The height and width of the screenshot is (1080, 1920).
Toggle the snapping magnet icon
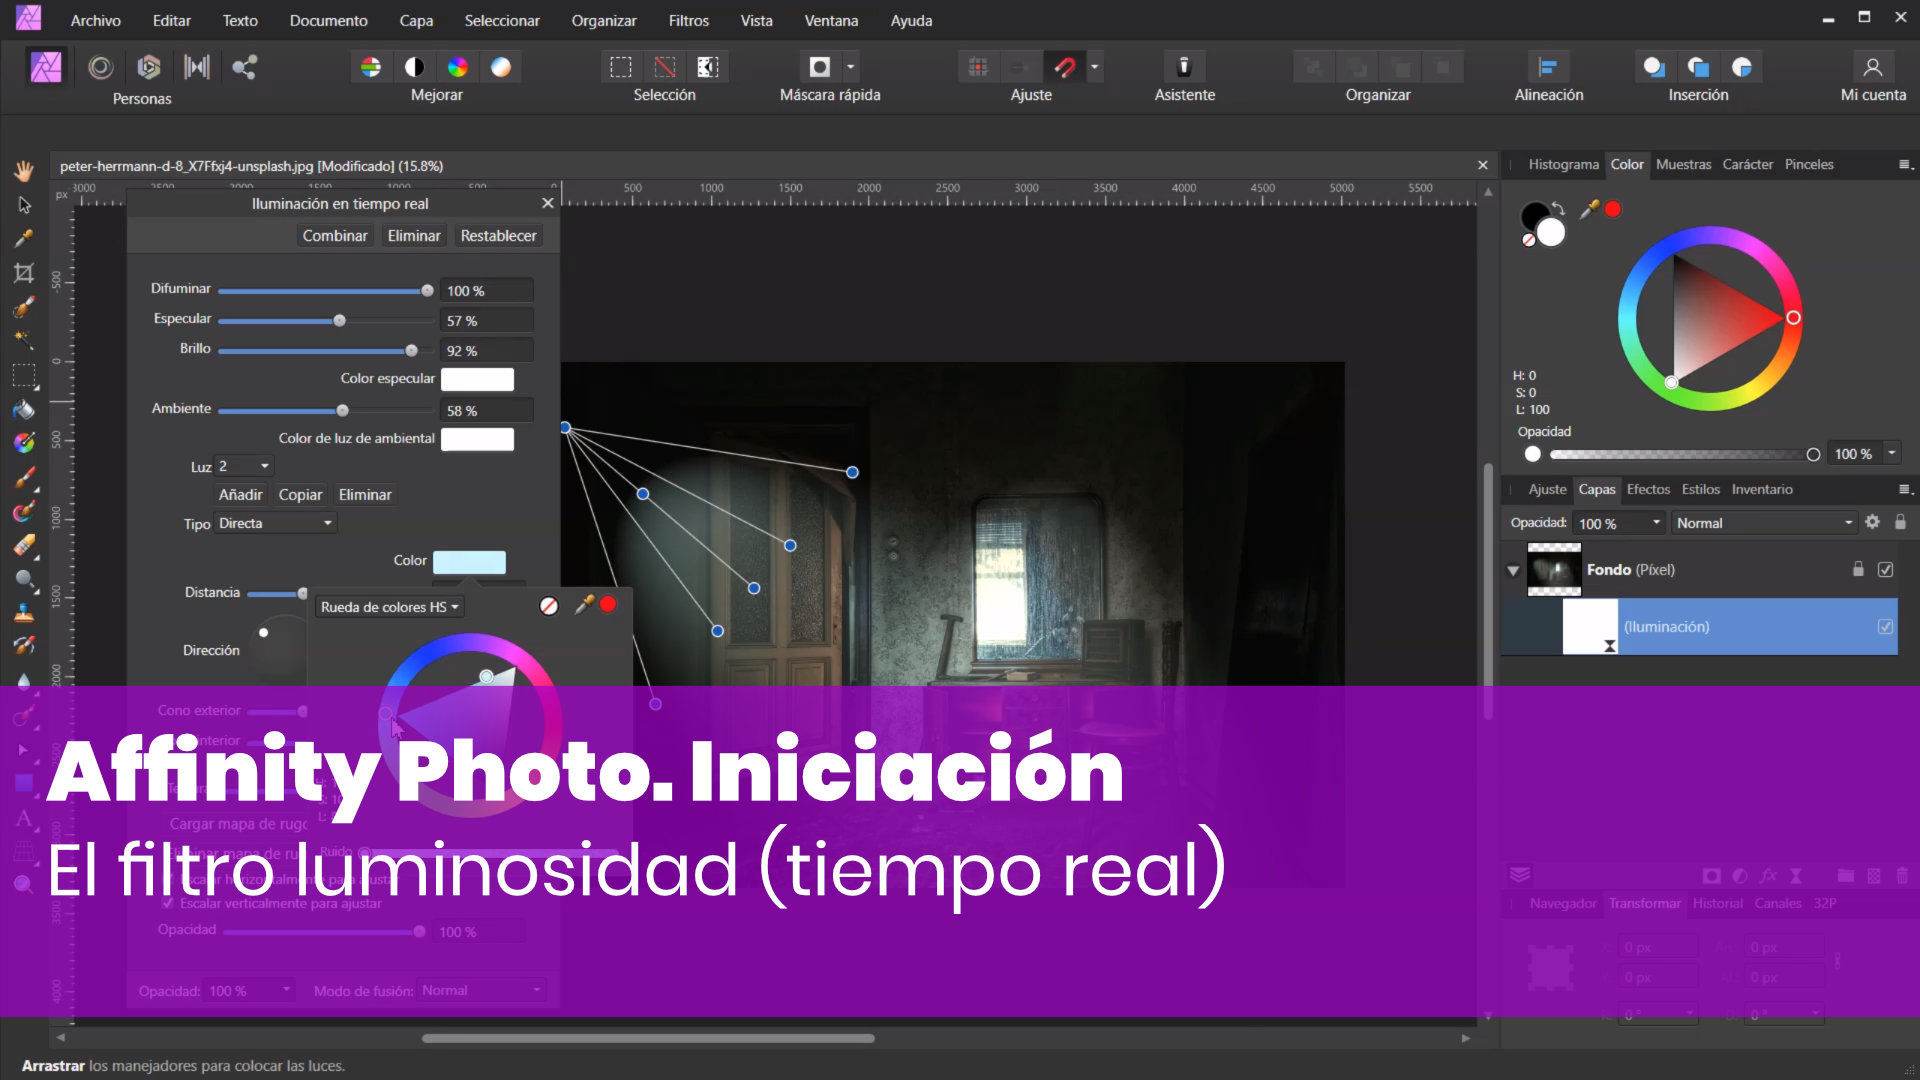pos(1064,67)
